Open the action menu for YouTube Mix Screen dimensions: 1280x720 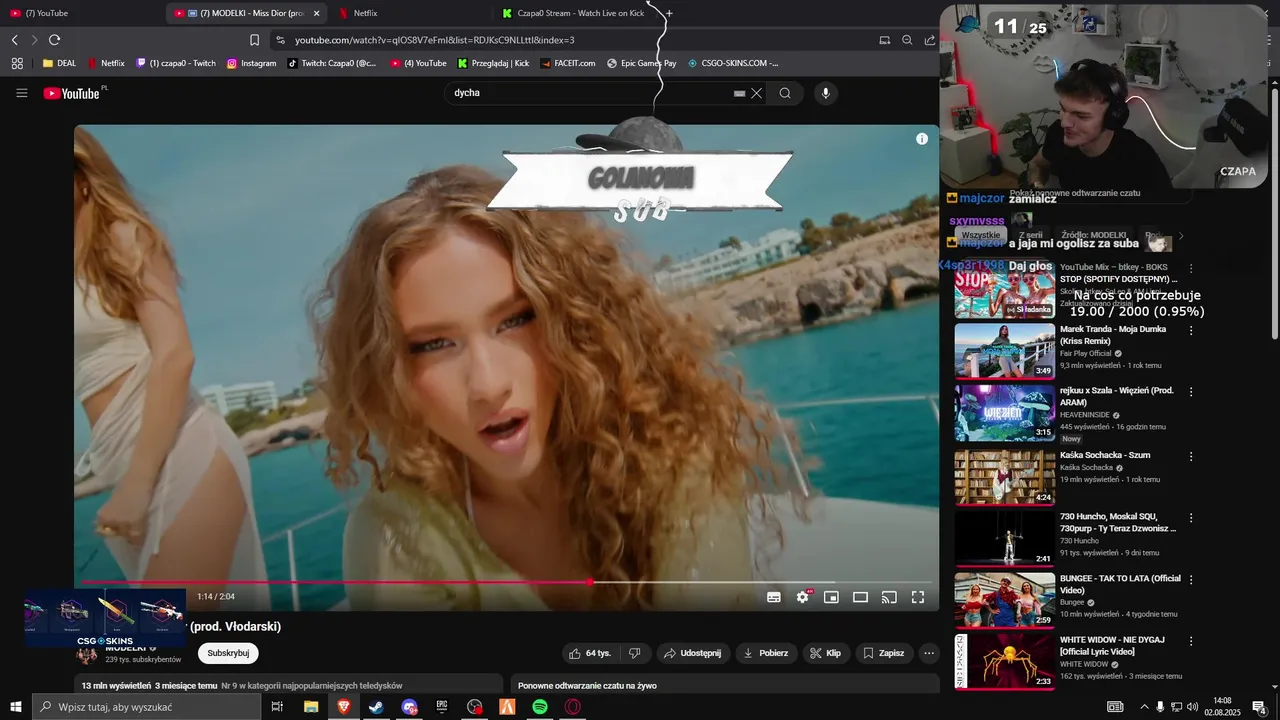click(x=1191, y=269)
